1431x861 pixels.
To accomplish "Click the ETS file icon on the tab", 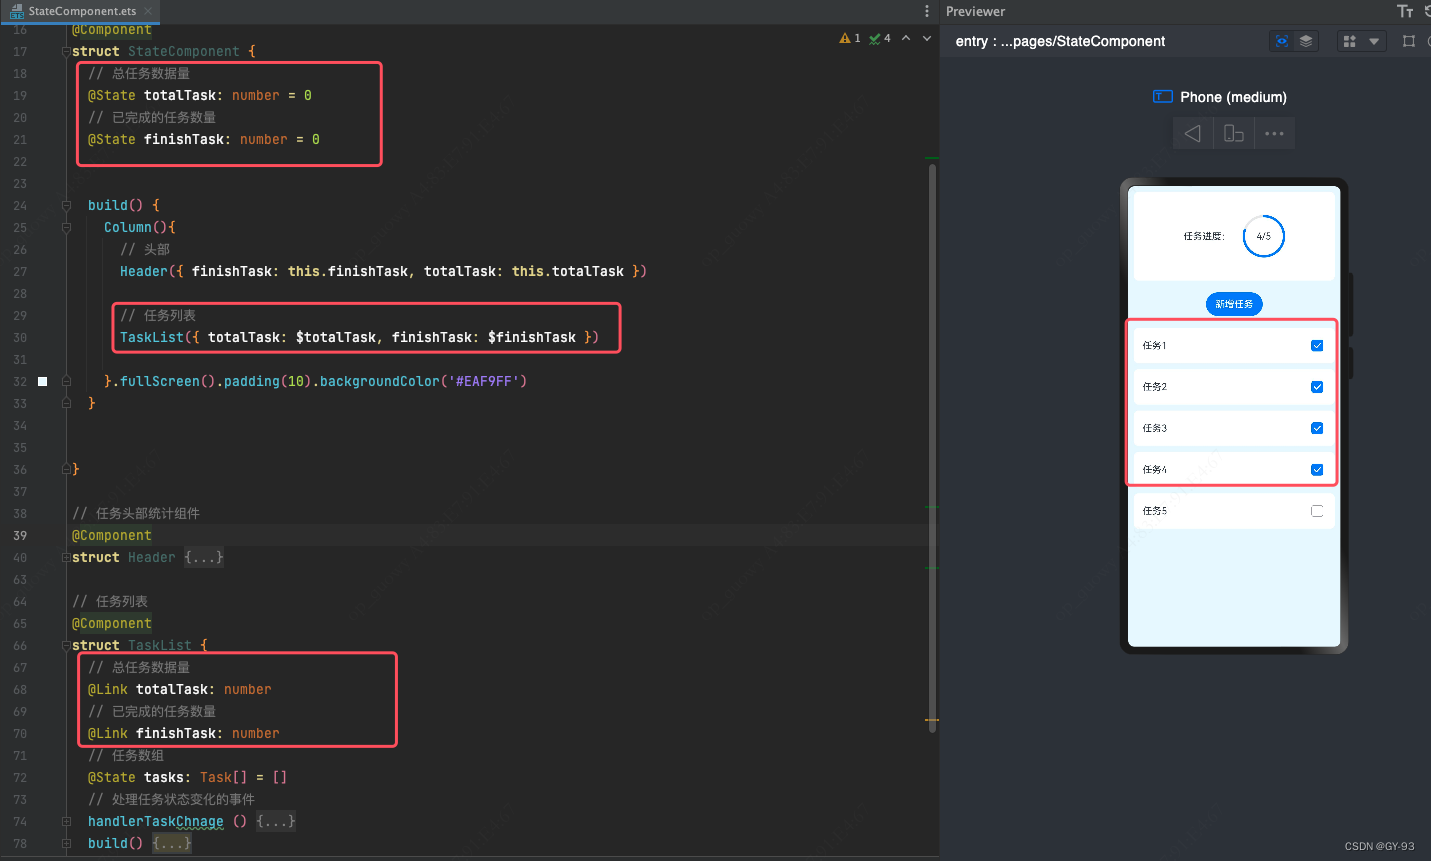I will pyautogui.click(x=16, y=11).
